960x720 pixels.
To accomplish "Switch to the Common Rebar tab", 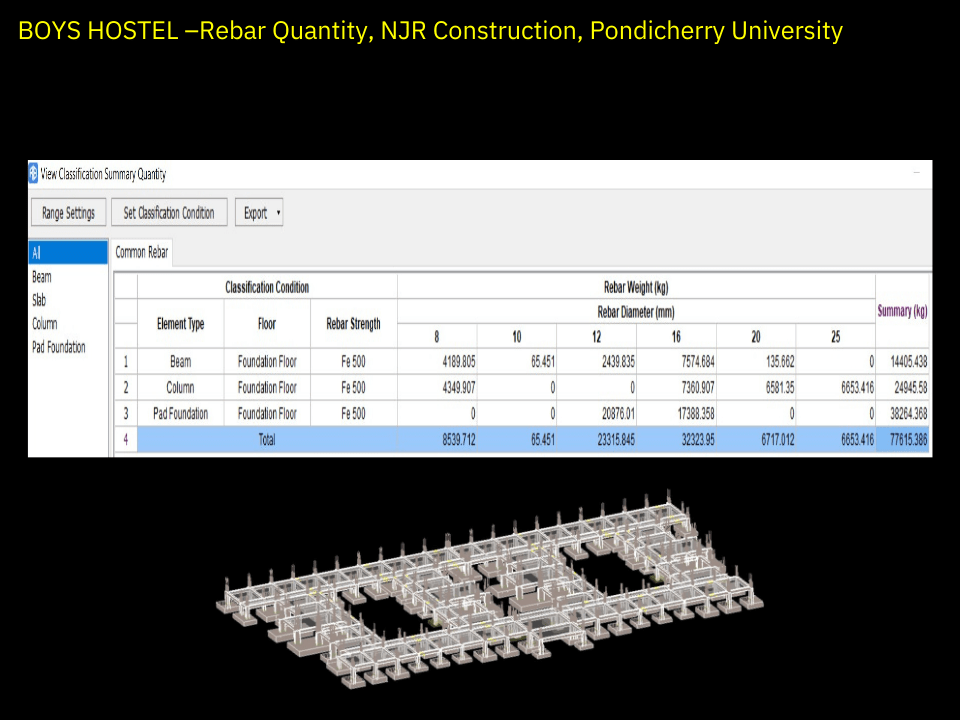I will point(141,252).
